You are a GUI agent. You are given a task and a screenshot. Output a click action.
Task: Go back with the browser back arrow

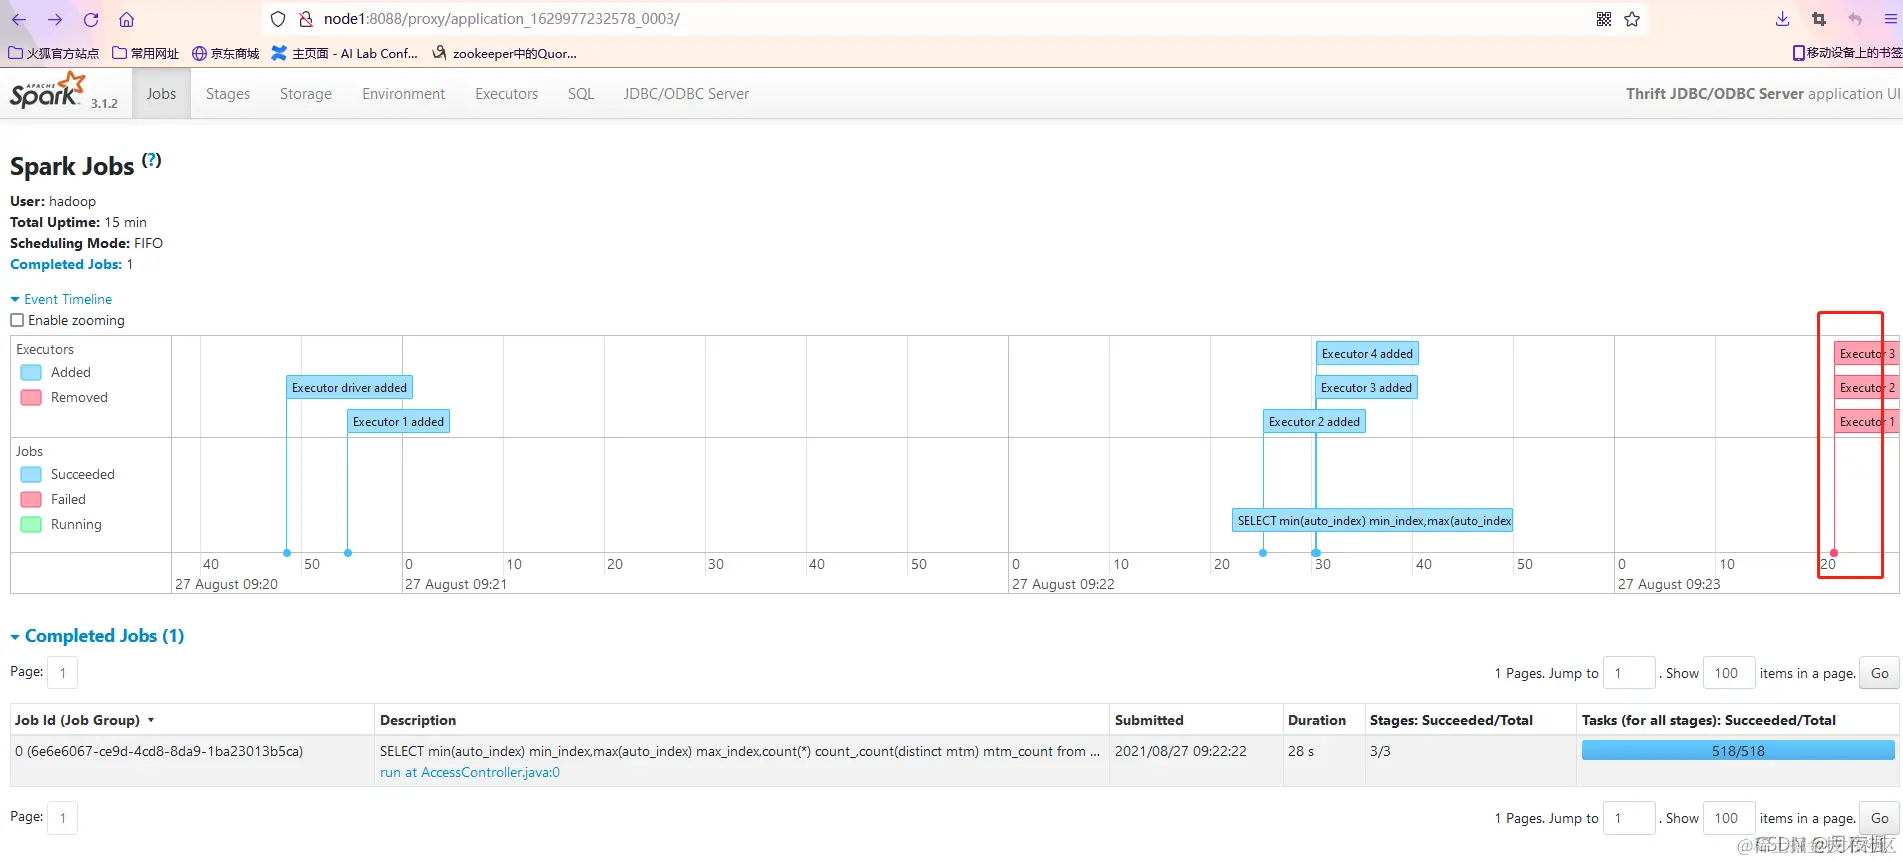coord(19,19)
